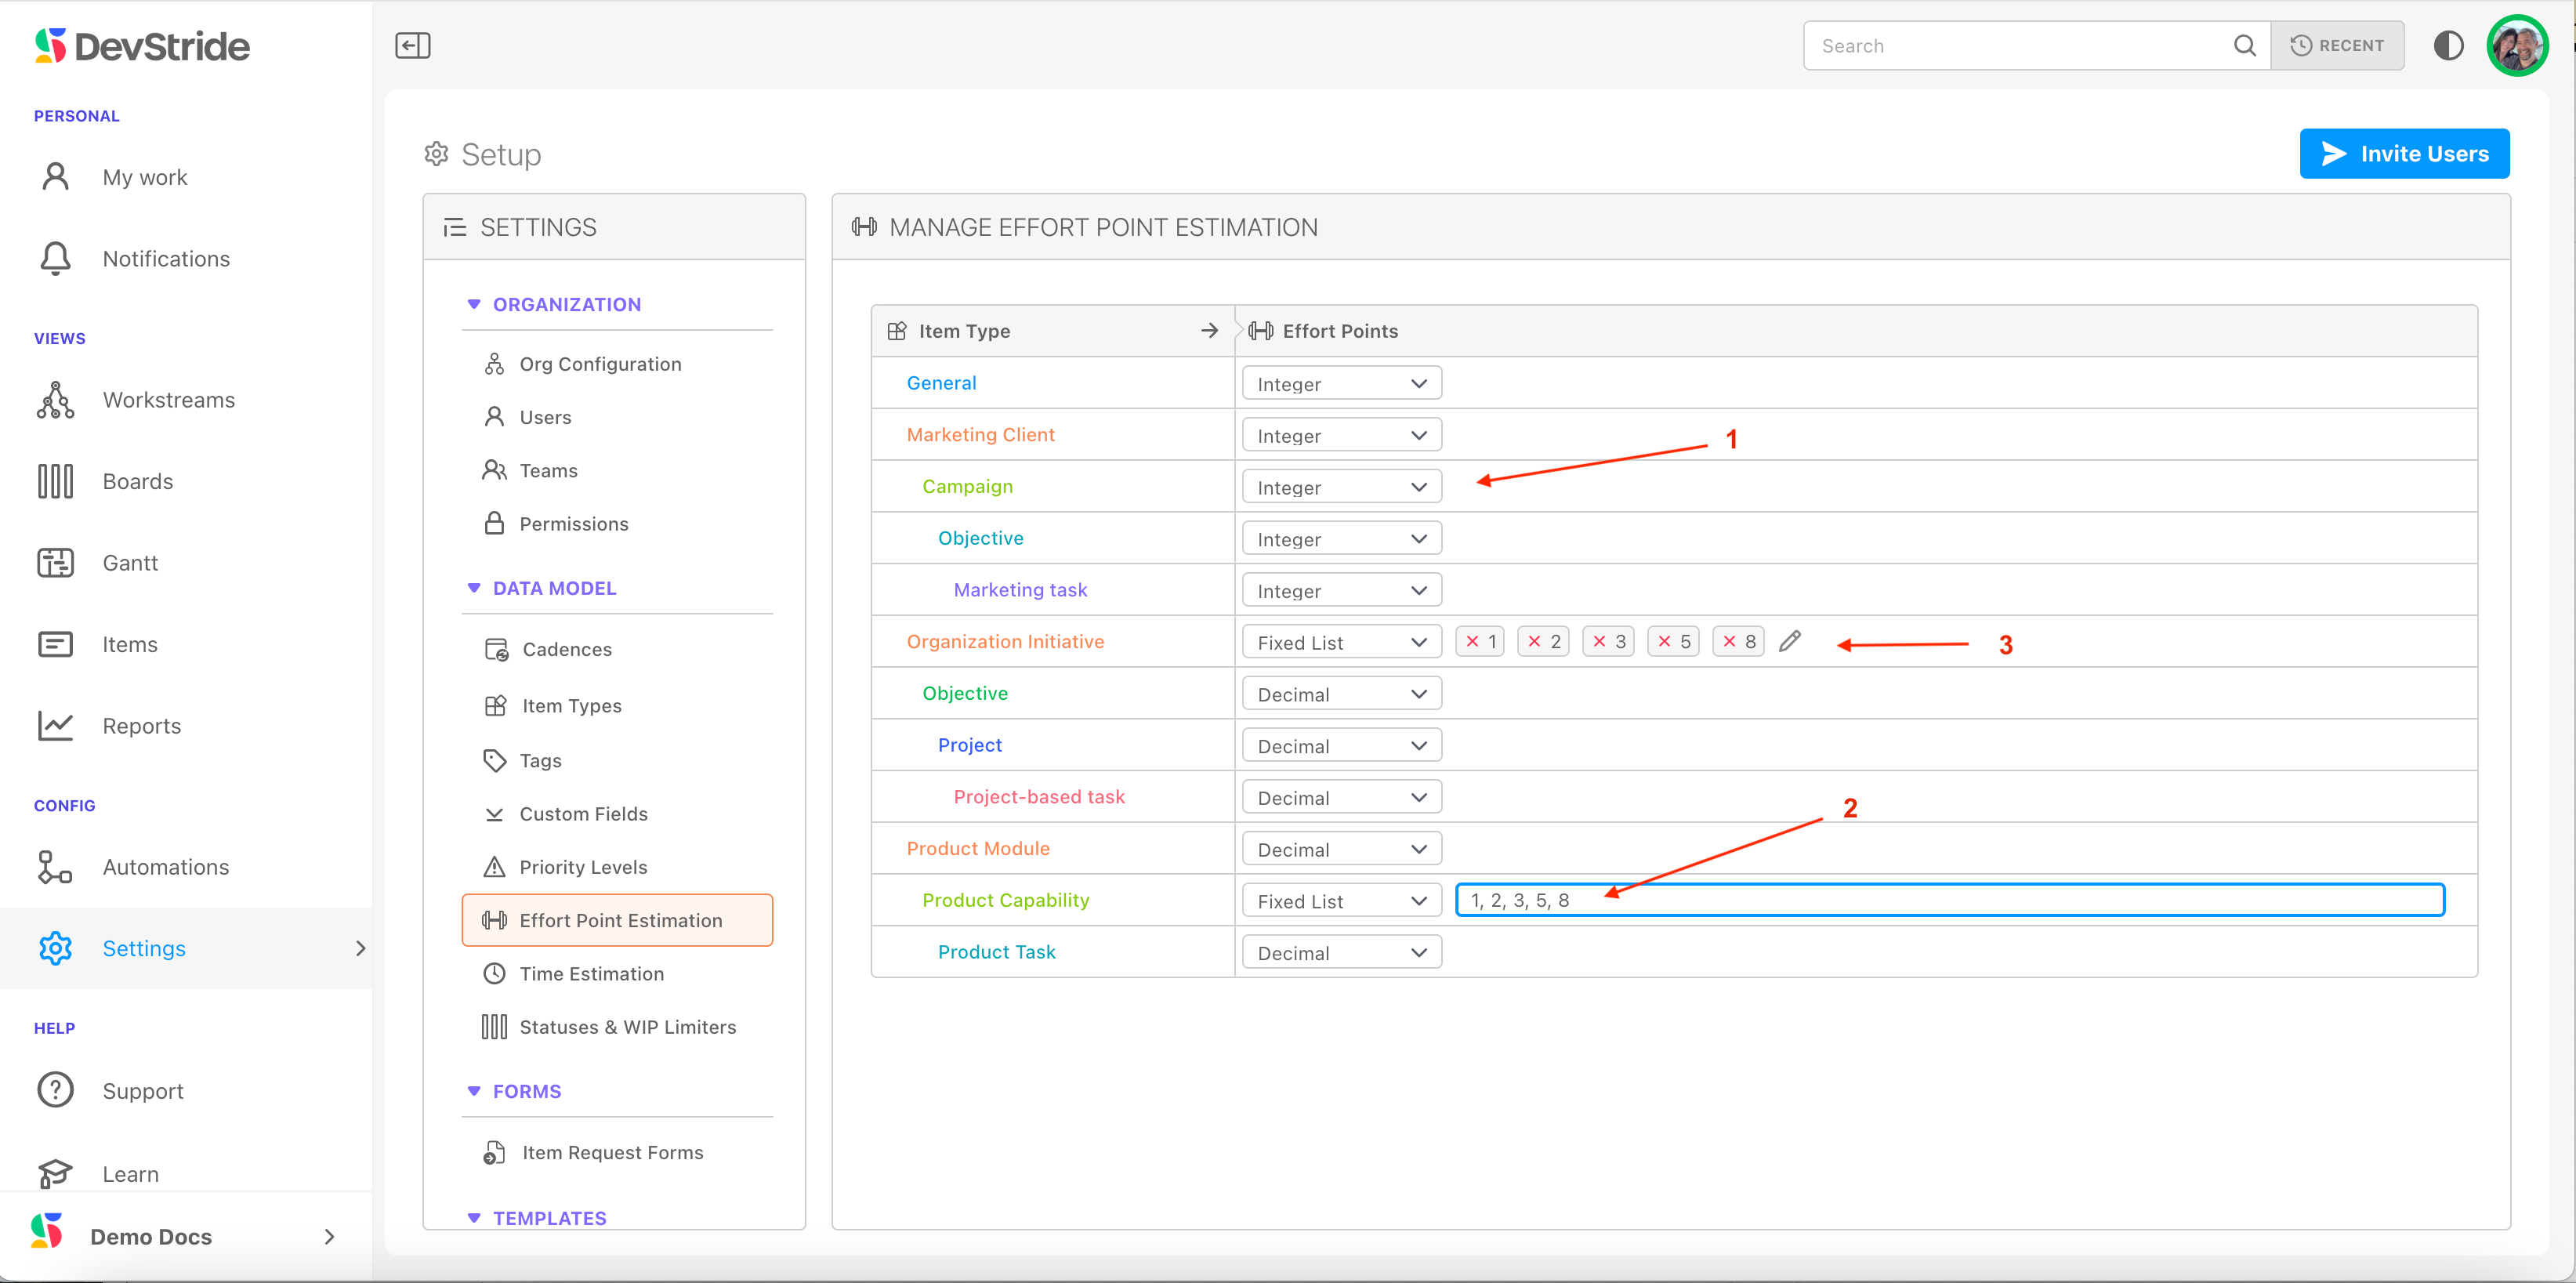Collapse the sidebar with the panel icon

412,46
